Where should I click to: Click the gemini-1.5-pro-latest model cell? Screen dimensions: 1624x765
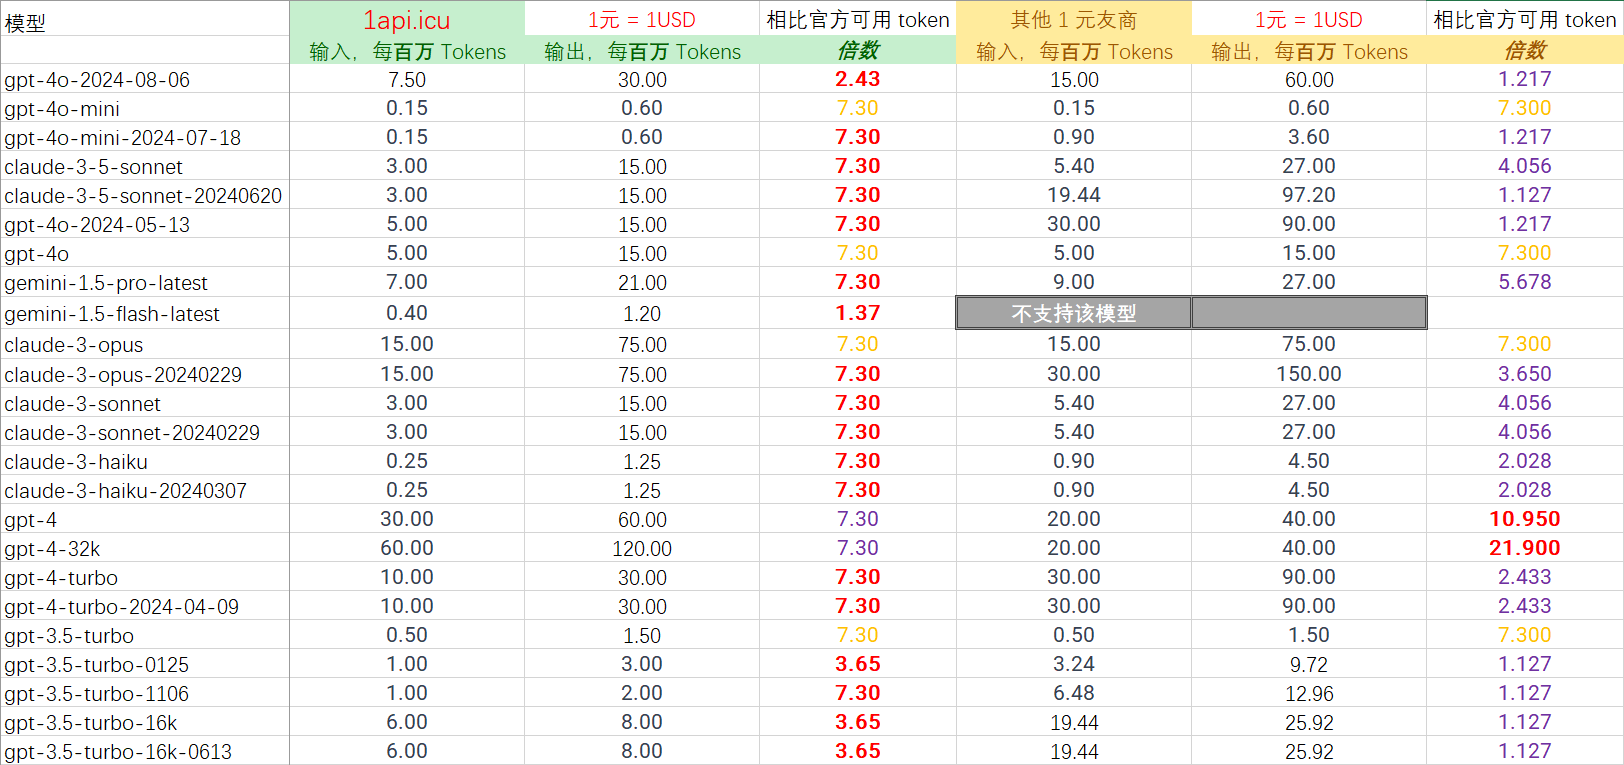pos(145,282)
